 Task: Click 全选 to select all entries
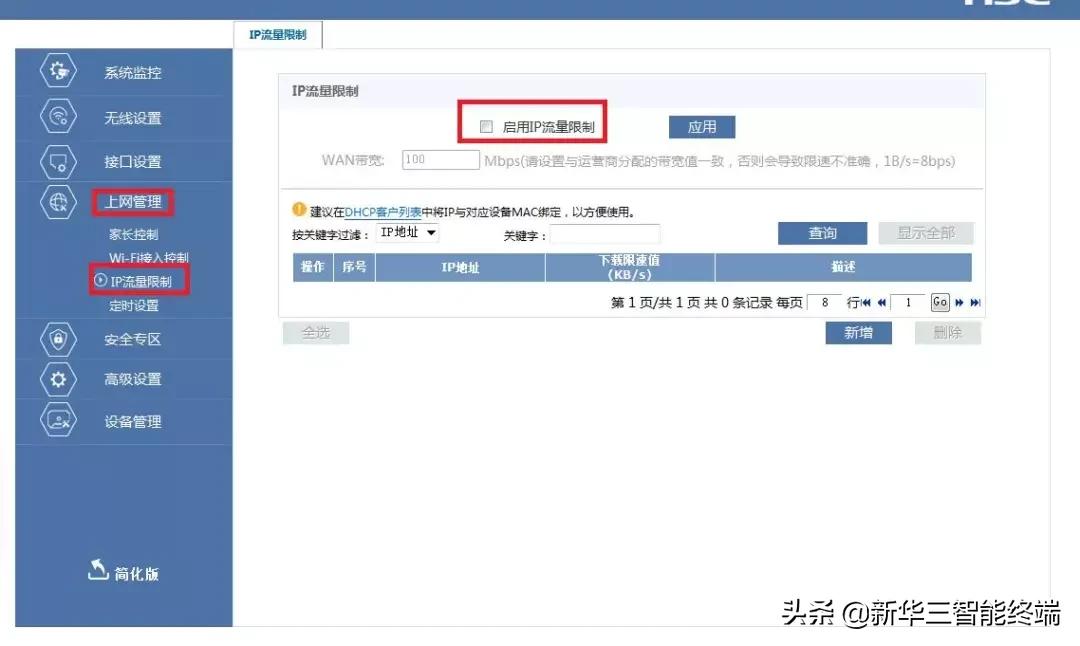click(316, 332)
